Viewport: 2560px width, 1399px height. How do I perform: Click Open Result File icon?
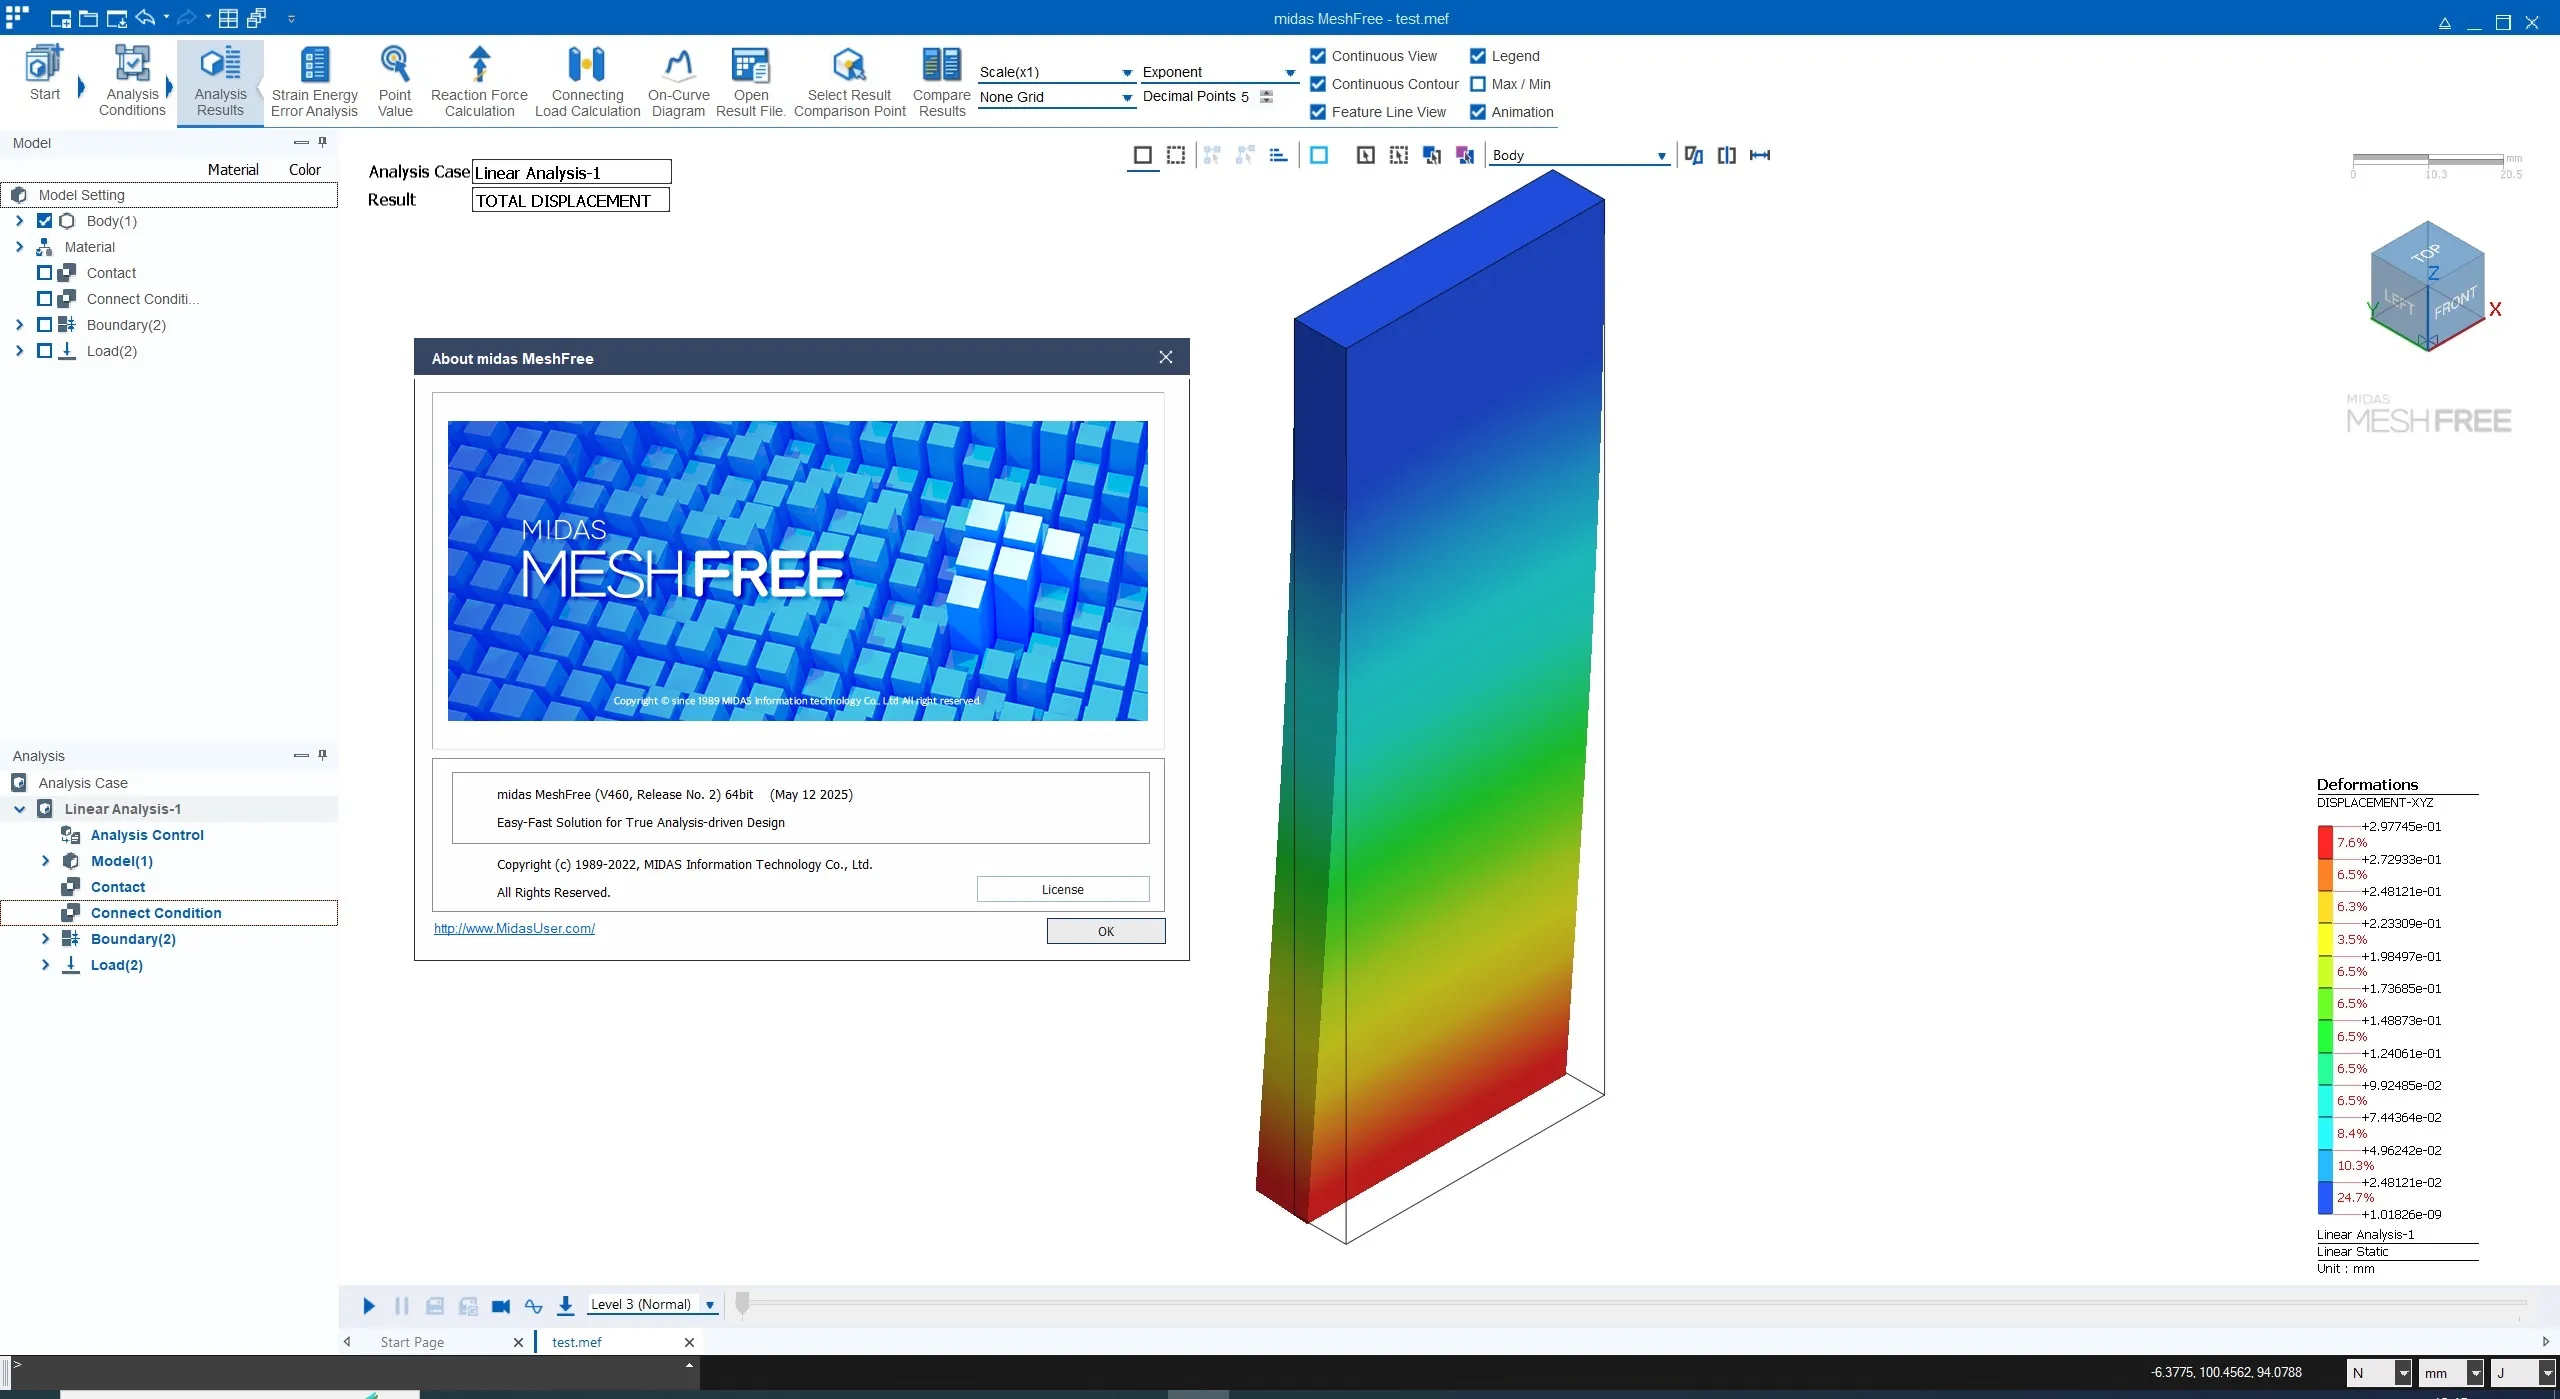coord(750,82)
